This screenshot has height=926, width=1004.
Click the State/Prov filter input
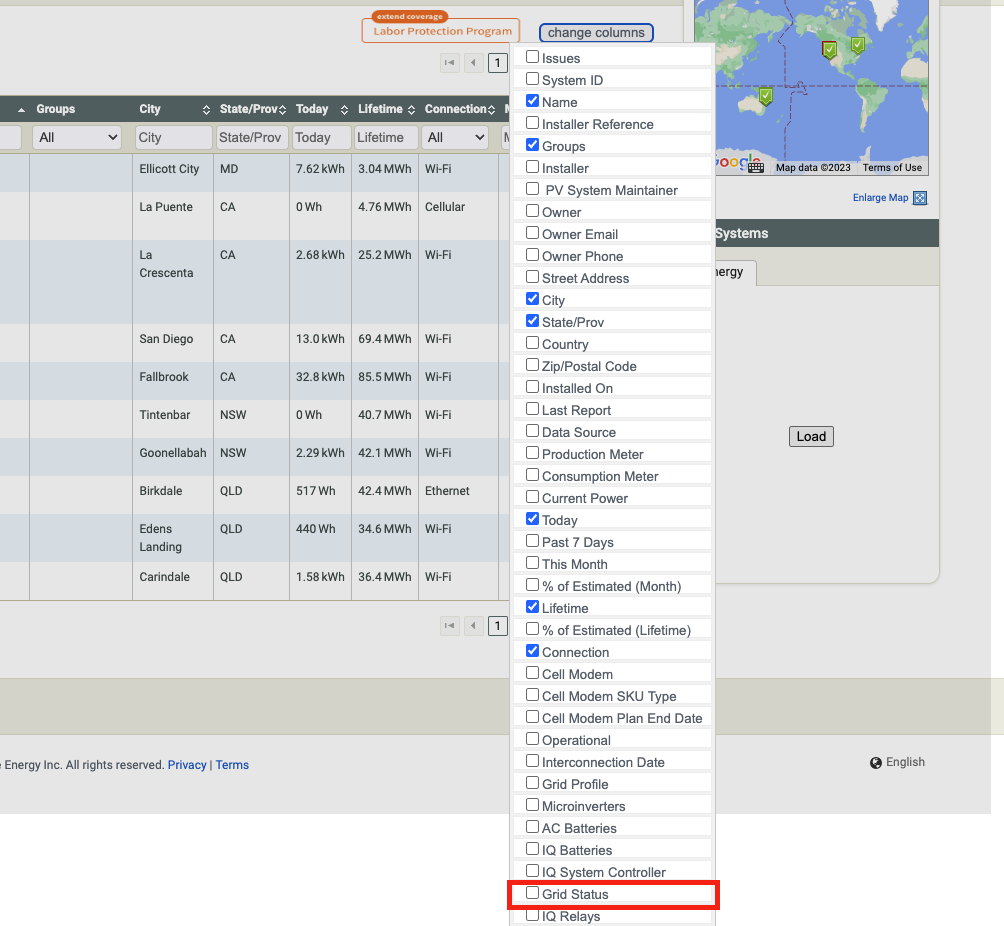point(252,138)
